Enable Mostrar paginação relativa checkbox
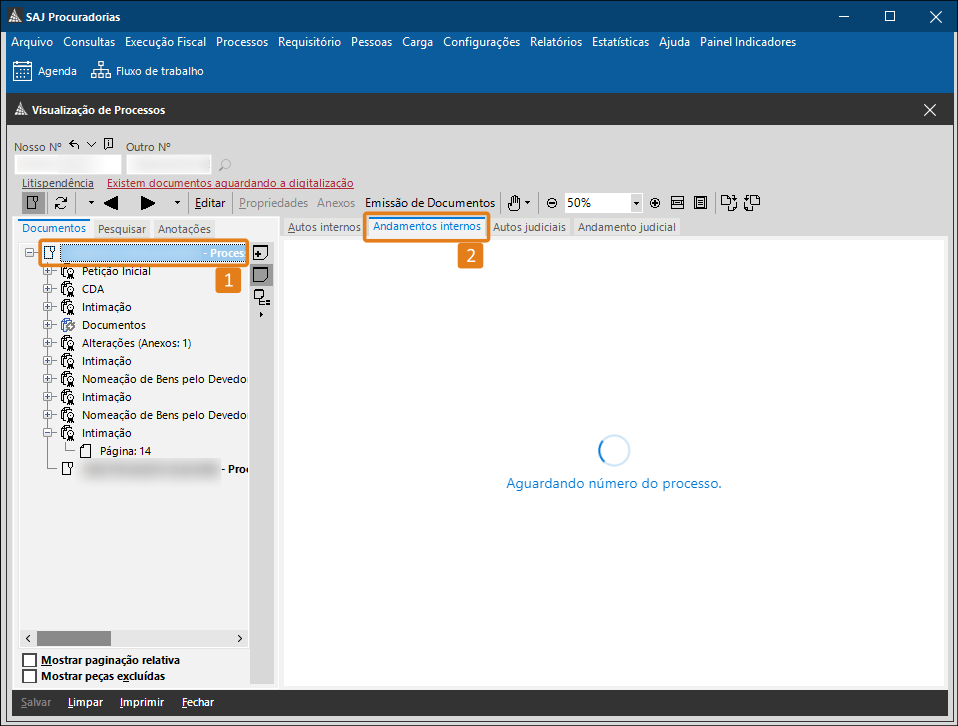958x726 pixels. pos(29,660)
